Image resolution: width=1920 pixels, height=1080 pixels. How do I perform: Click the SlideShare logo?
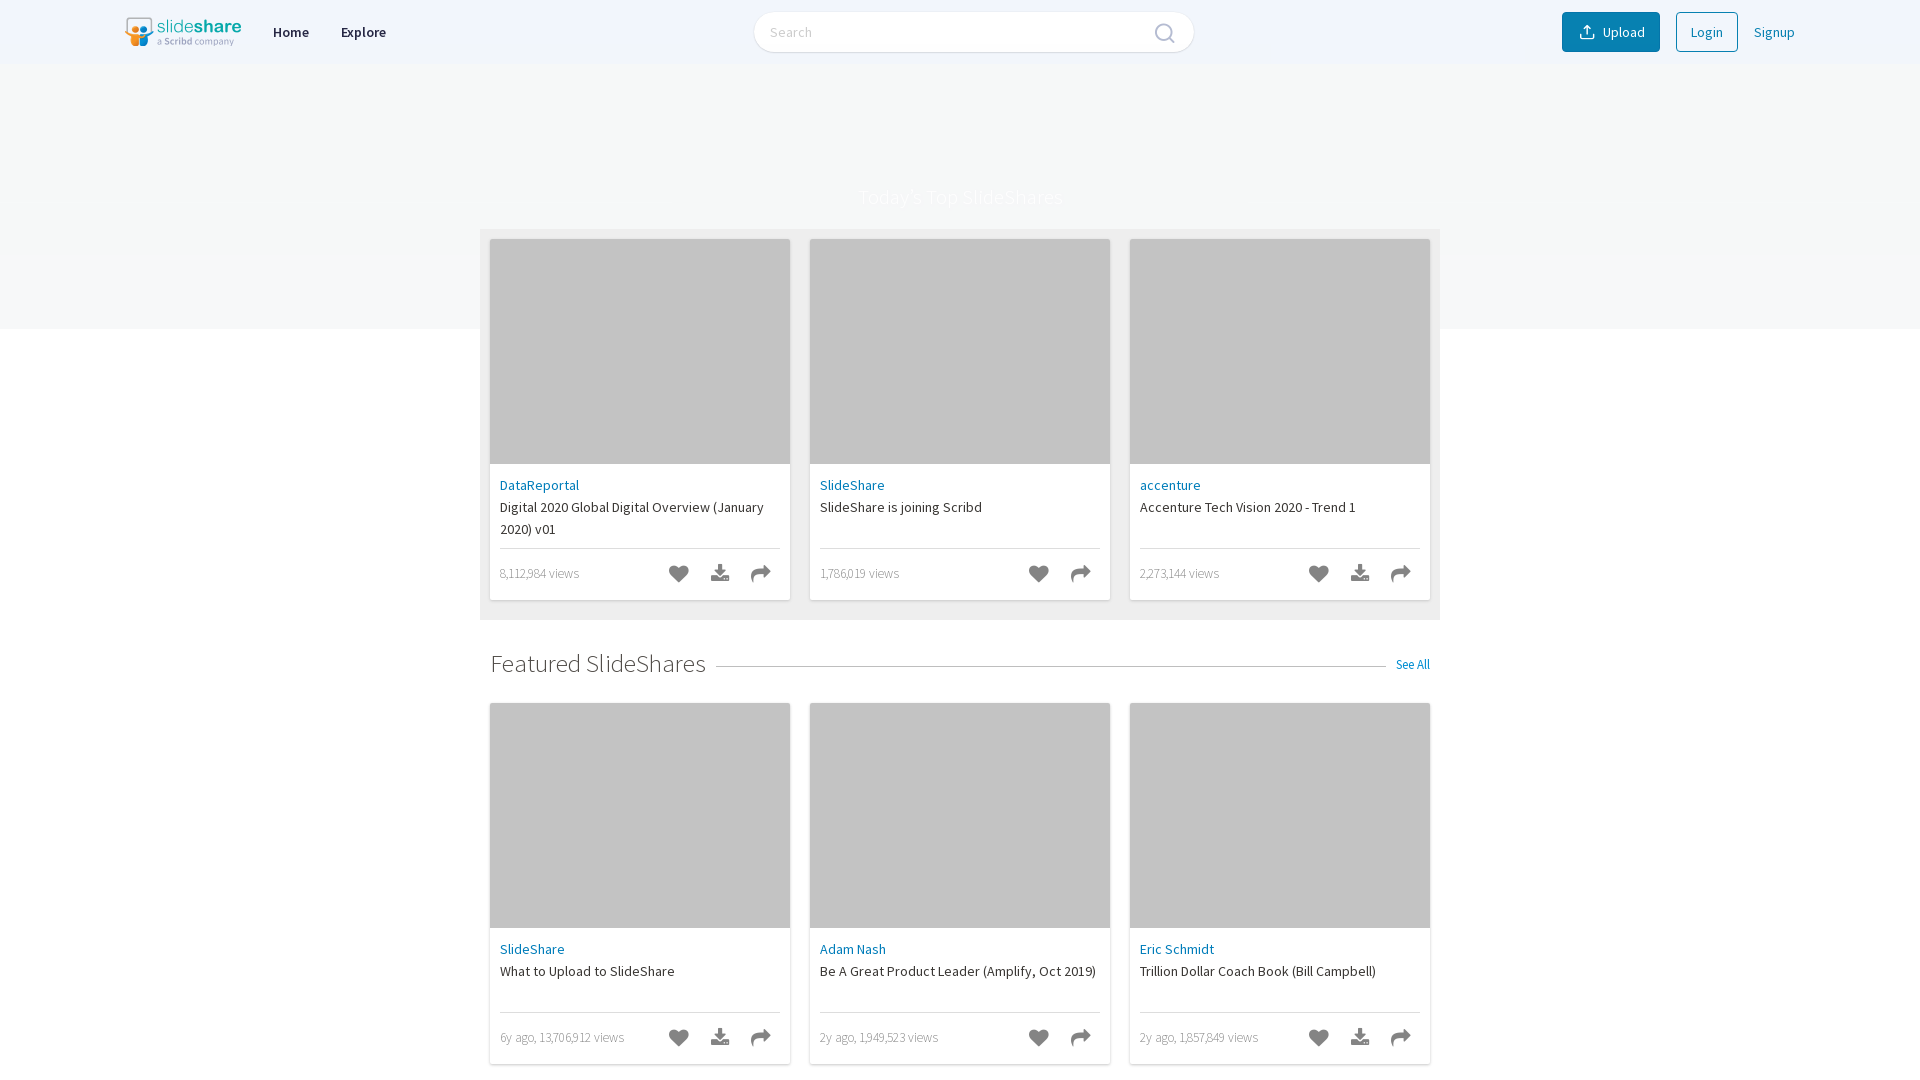183,32
